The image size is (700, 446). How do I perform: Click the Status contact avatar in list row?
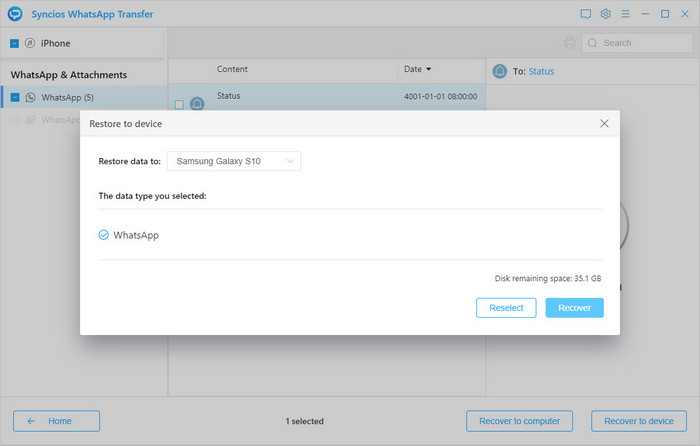(197, 104)
